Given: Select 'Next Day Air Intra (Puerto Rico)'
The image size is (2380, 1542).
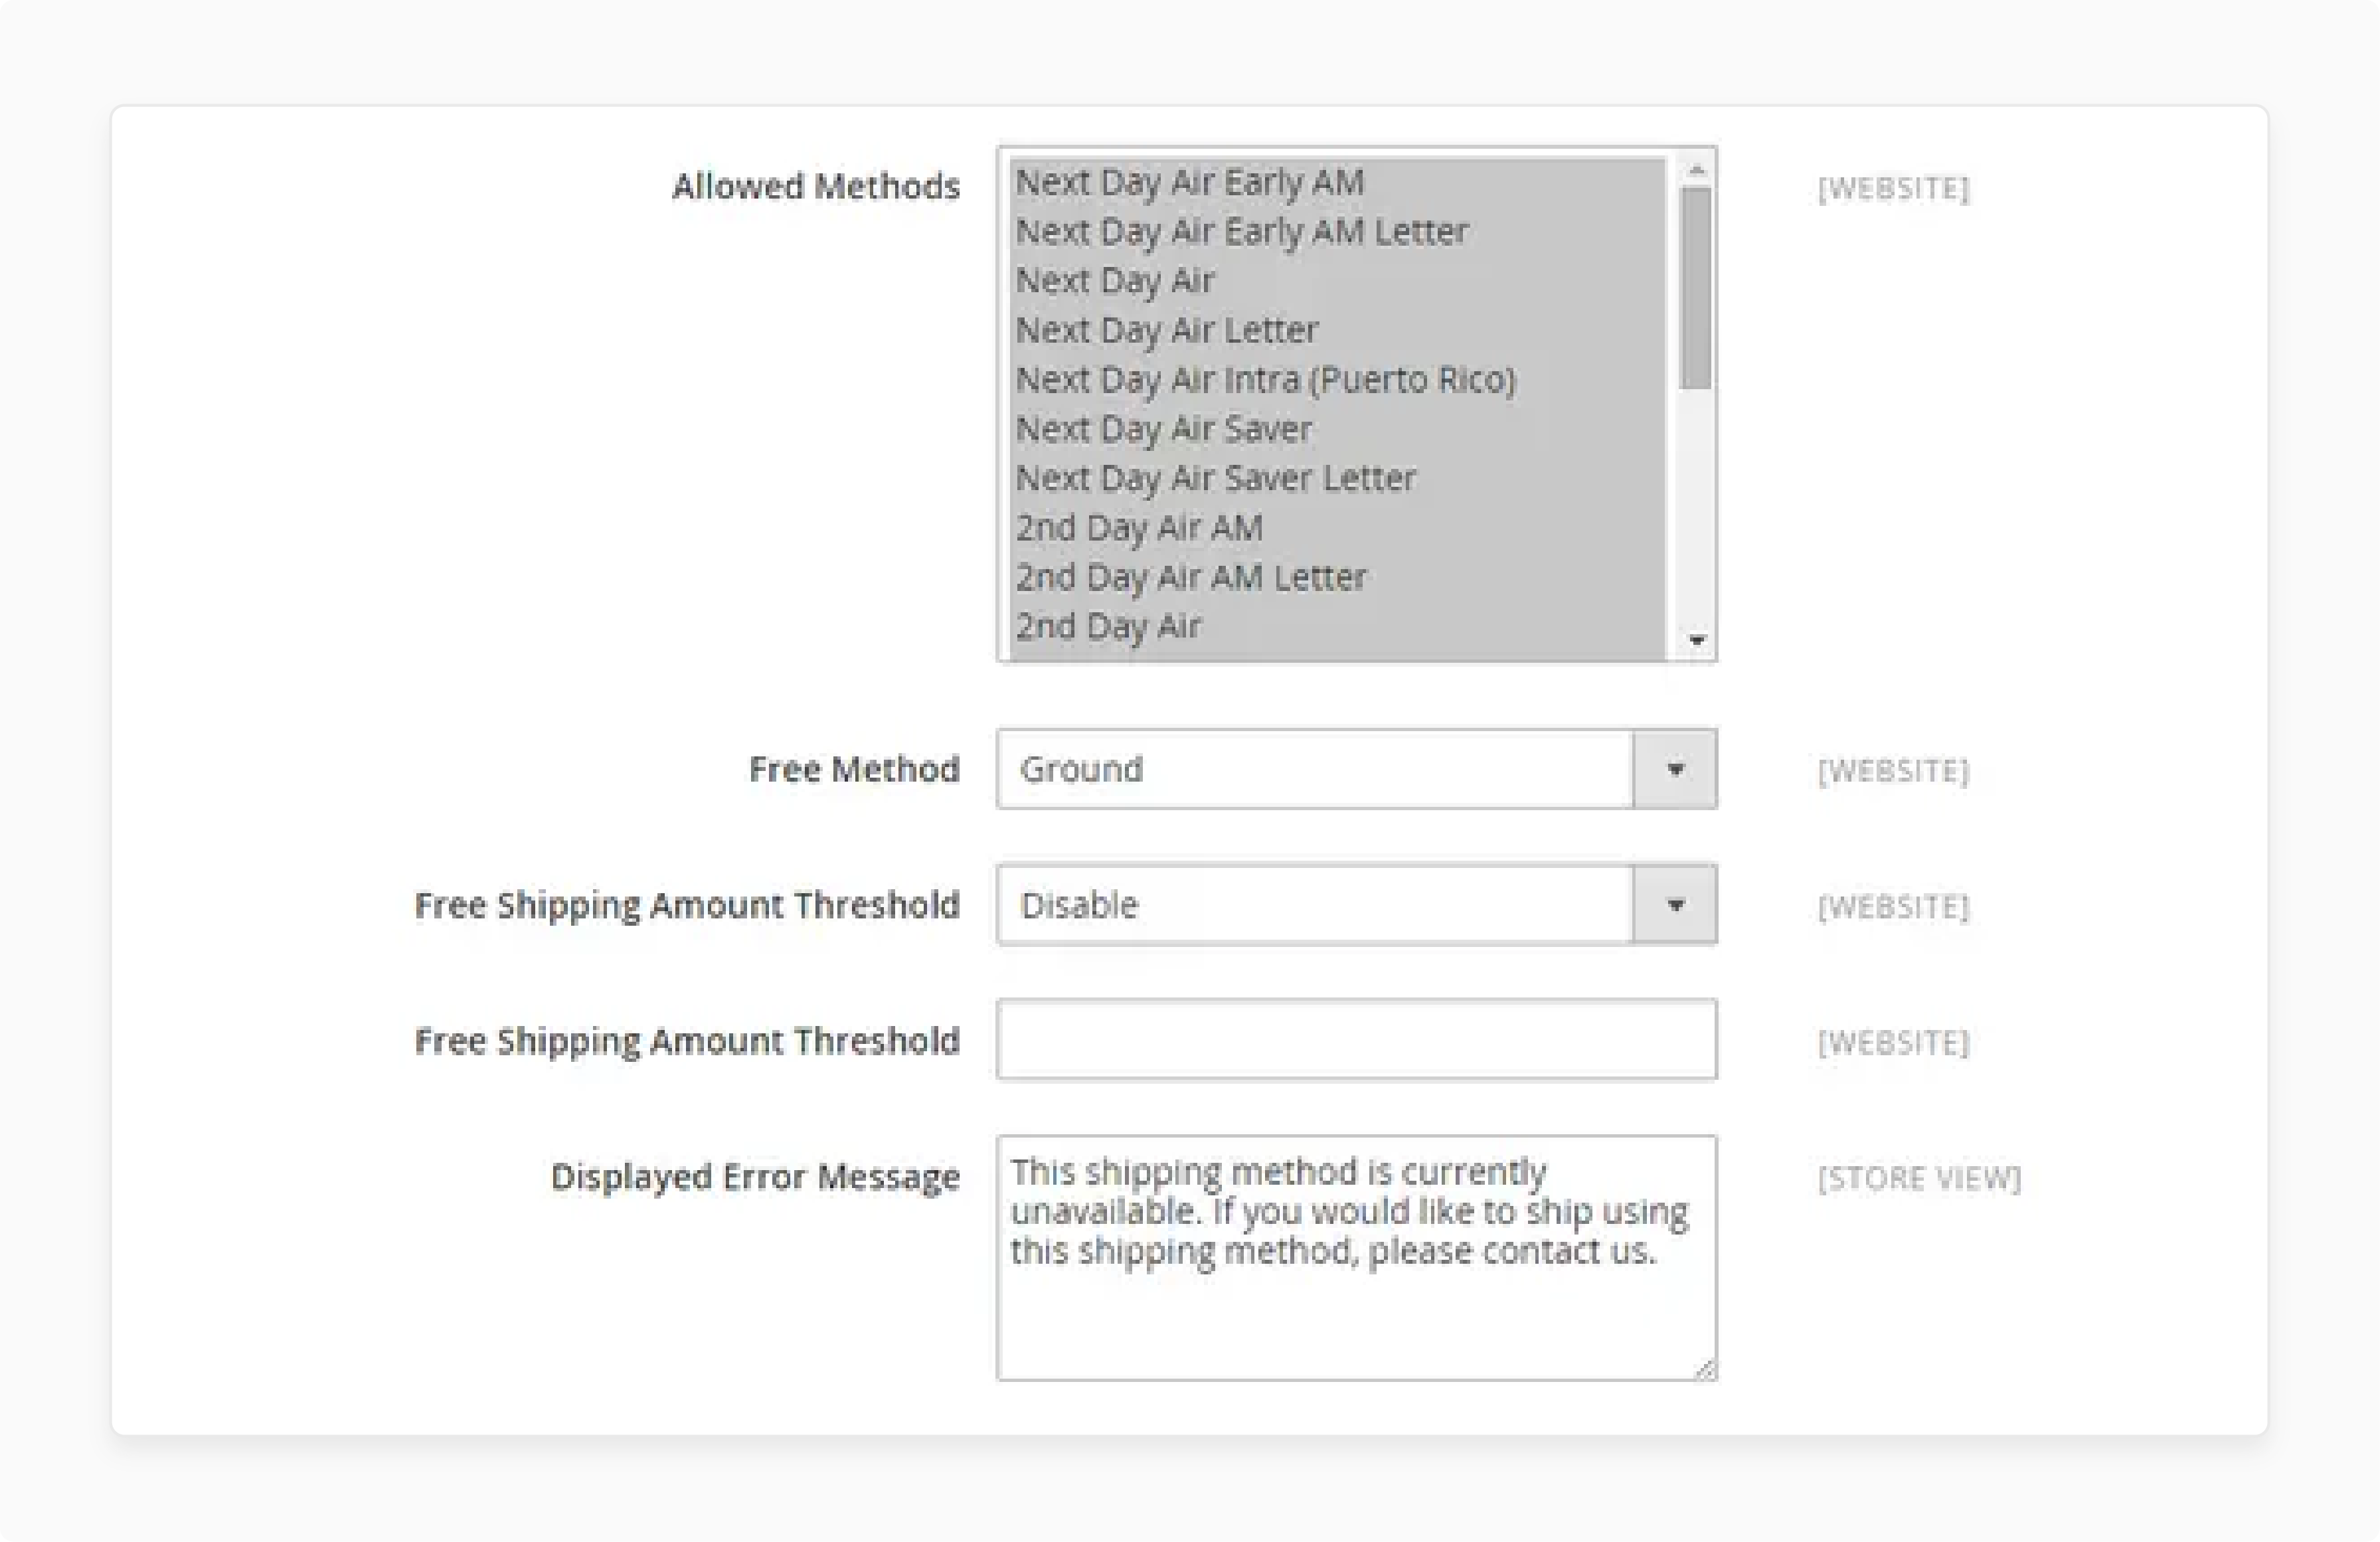Looking at the screenshot, I should (1337, 380).
